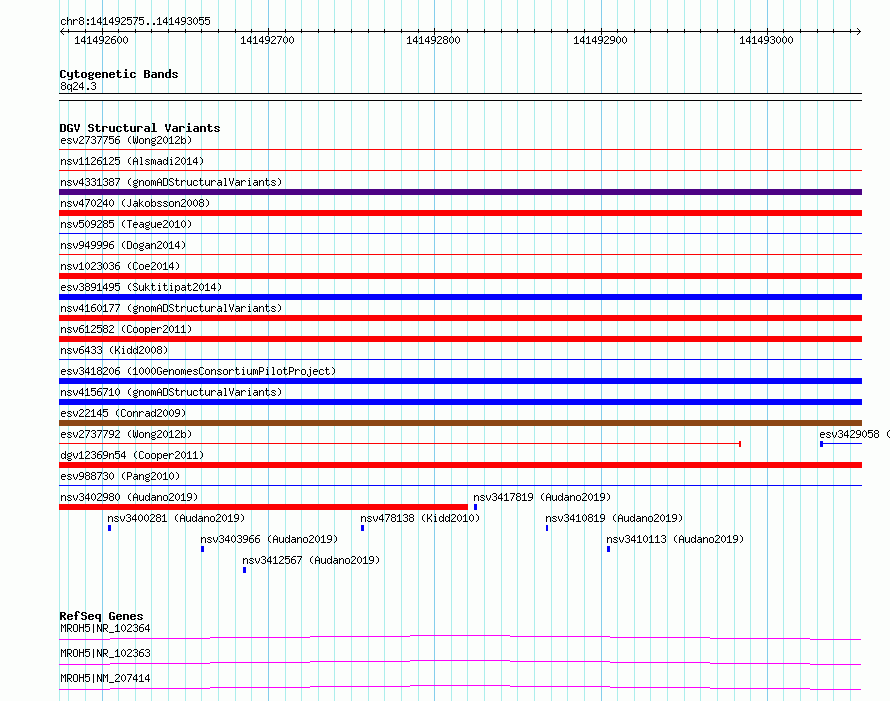Click the nsv3412567 (Audano2019) blue marker
The height and width of the screenshot is (701, 890).
click(x=245, y=570)
